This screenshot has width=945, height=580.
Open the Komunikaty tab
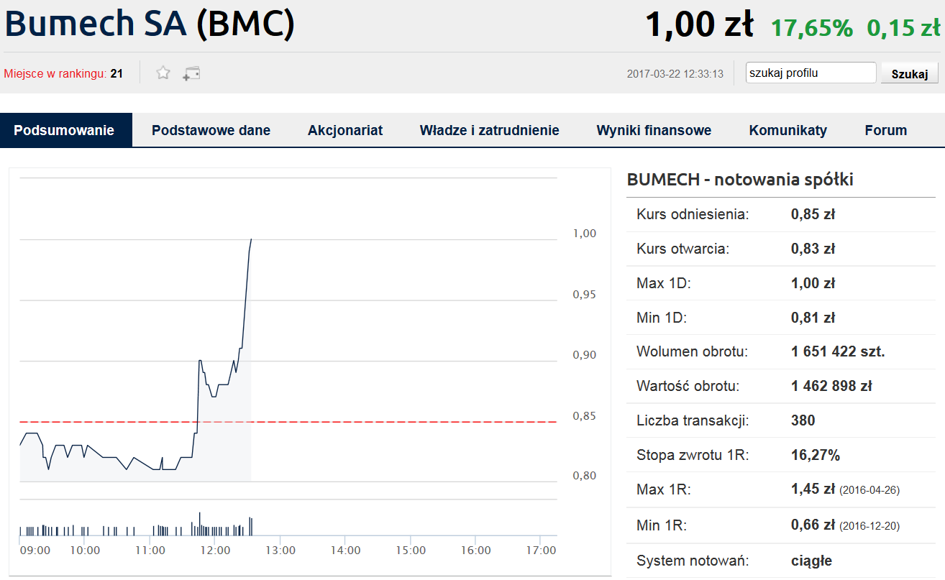pyautogui.click(x=788, y=130)
